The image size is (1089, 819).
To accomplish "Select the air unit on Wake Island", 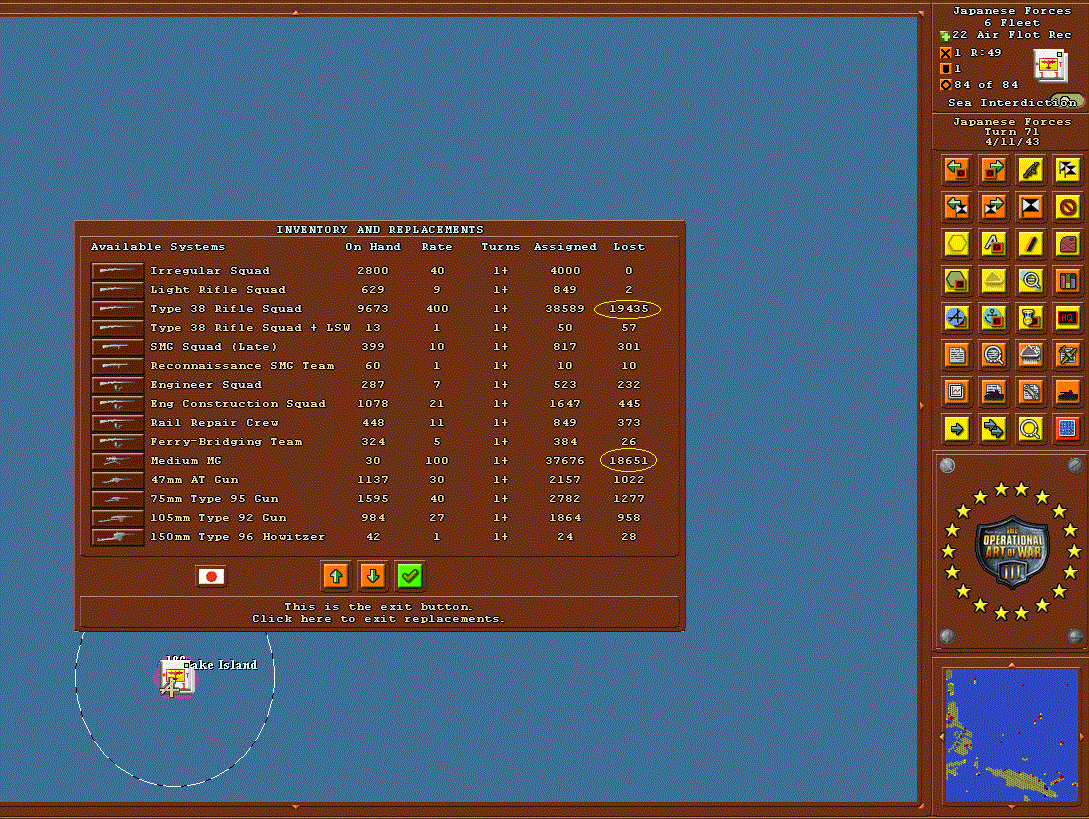I will 176,677.
